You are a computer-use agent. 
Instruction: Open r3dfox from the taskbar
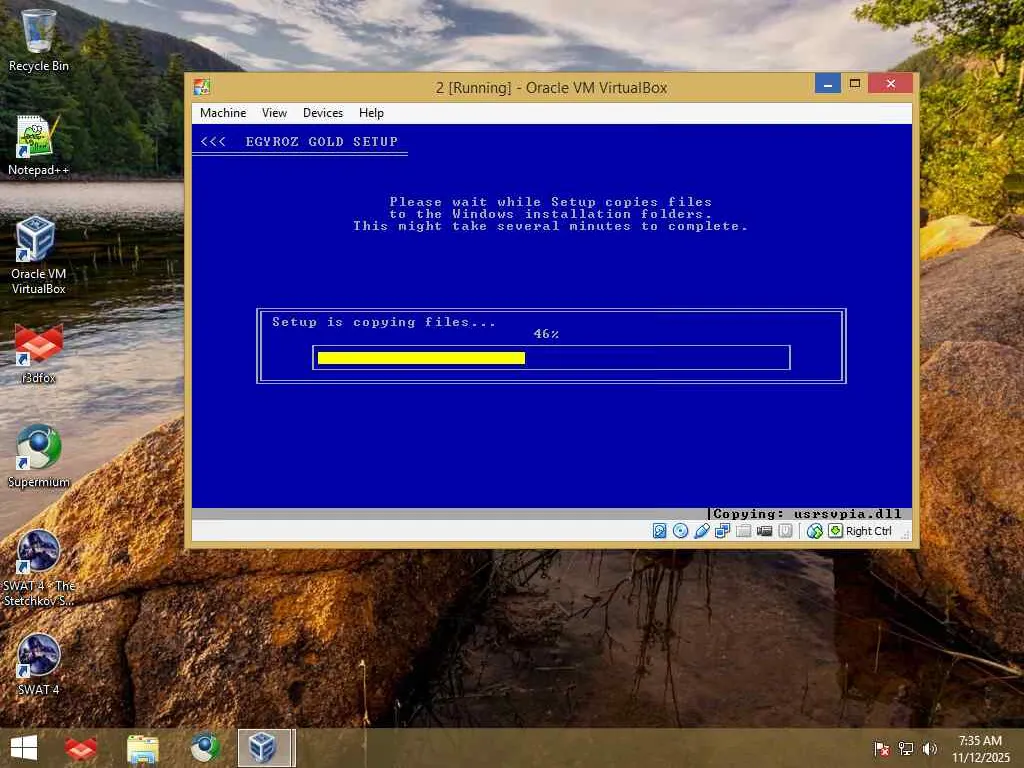click(81, 748)
